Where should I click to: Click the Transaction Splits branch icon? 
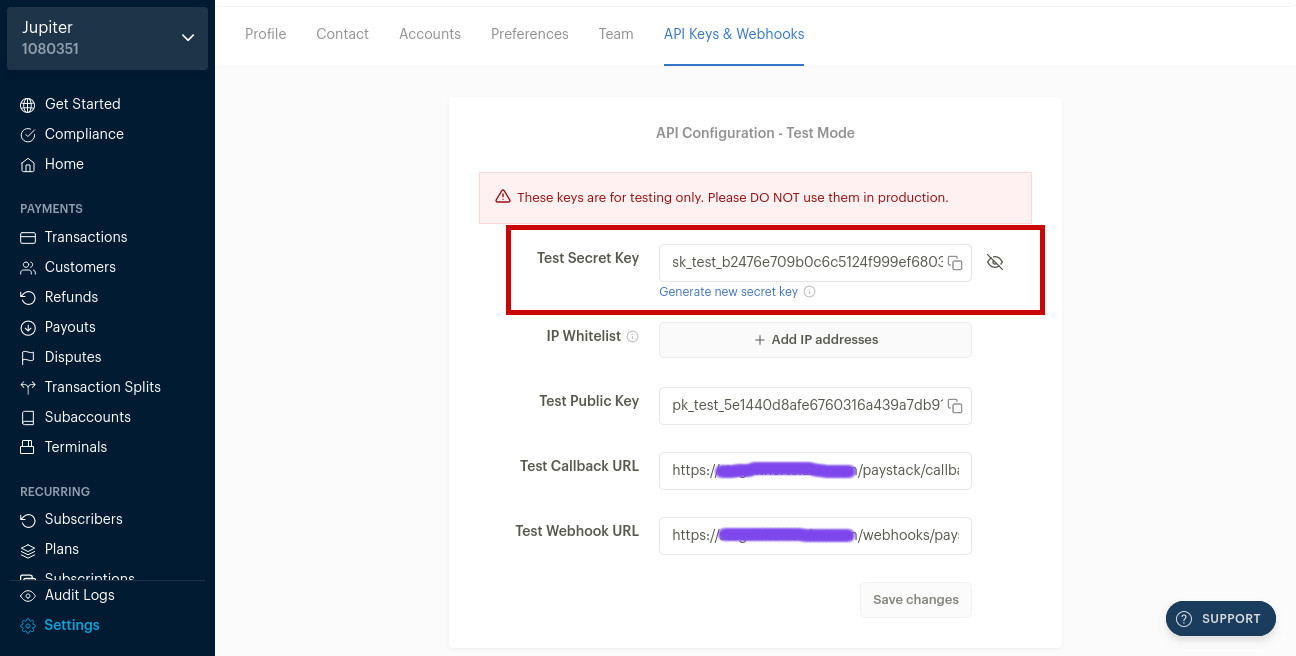coord(28,387)
